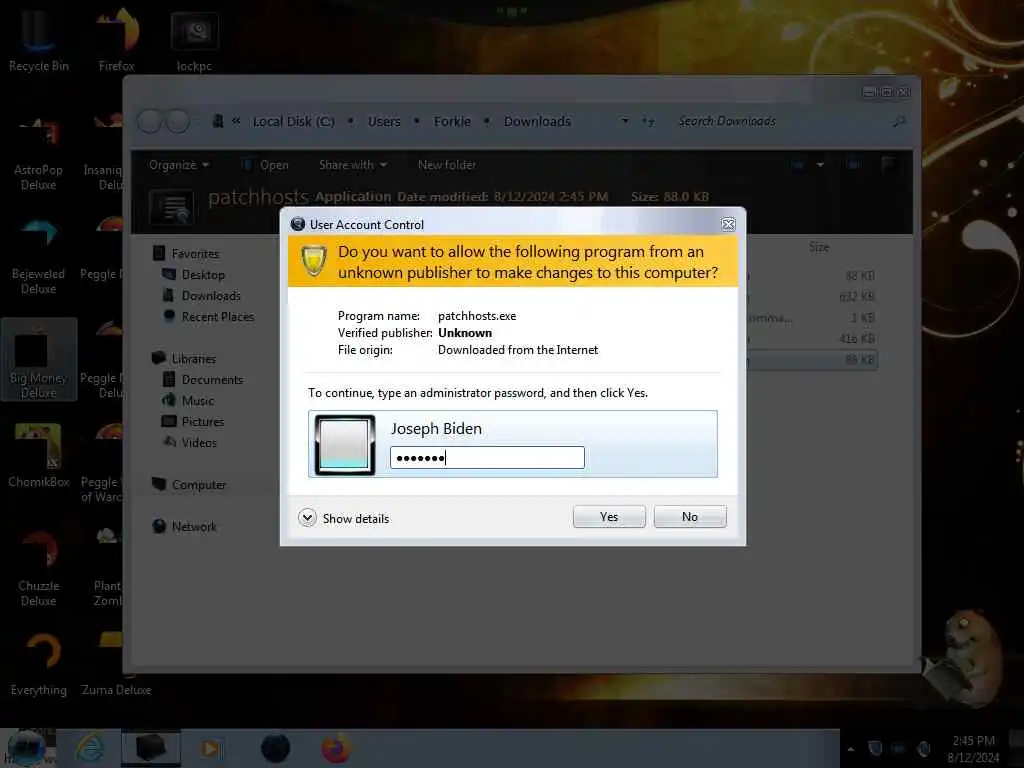Open Firefox from the taskbar
Image resolution: width=1024 pixels, height=768 pixels.
[336, 748]
